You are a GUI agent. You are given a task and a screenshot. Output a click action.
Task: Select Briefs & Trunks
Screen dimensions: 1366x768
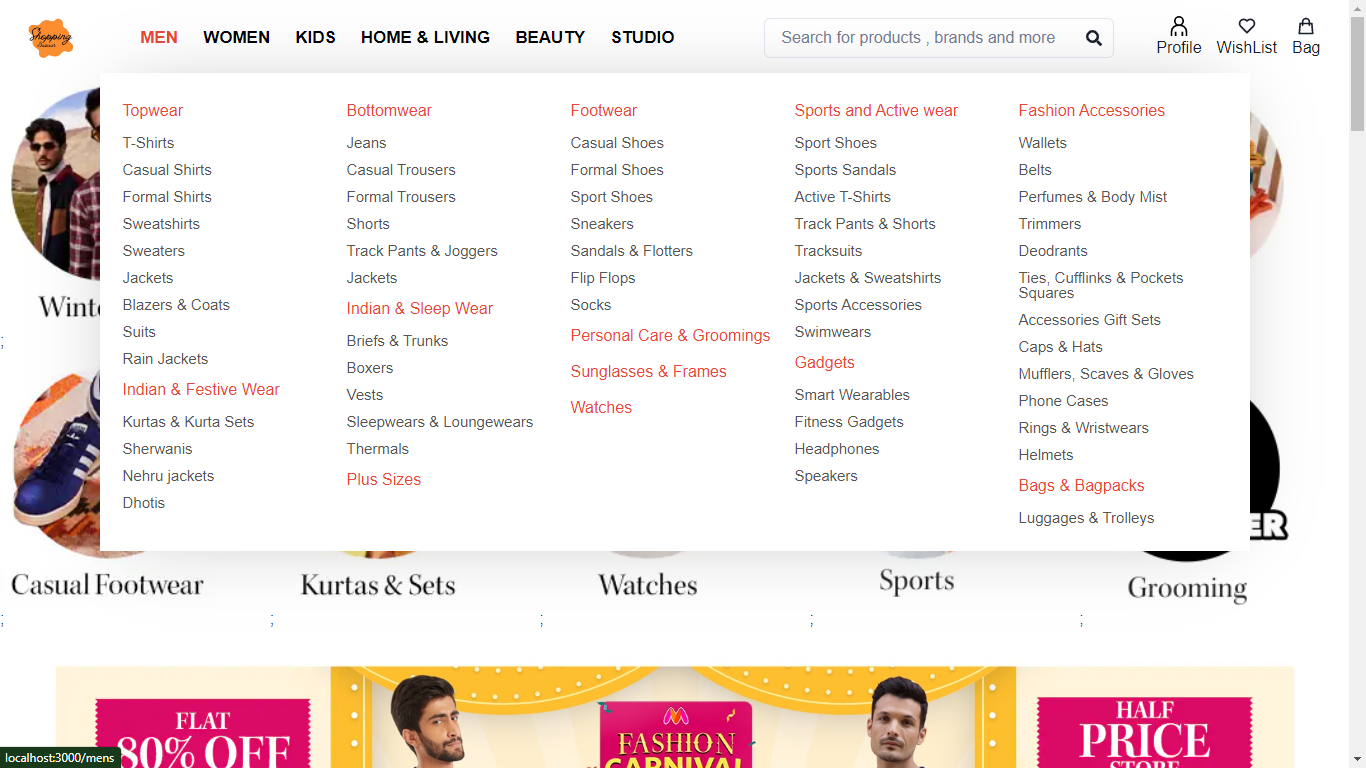pos(397,341)
